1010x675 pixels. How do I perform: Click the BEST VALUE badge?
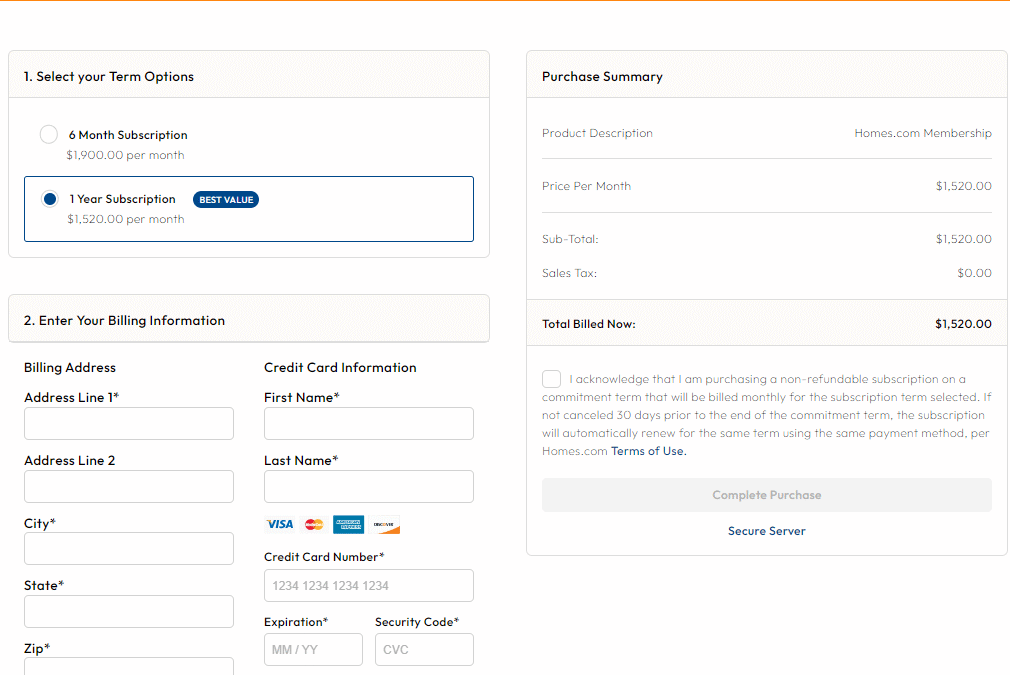(226, 200)
